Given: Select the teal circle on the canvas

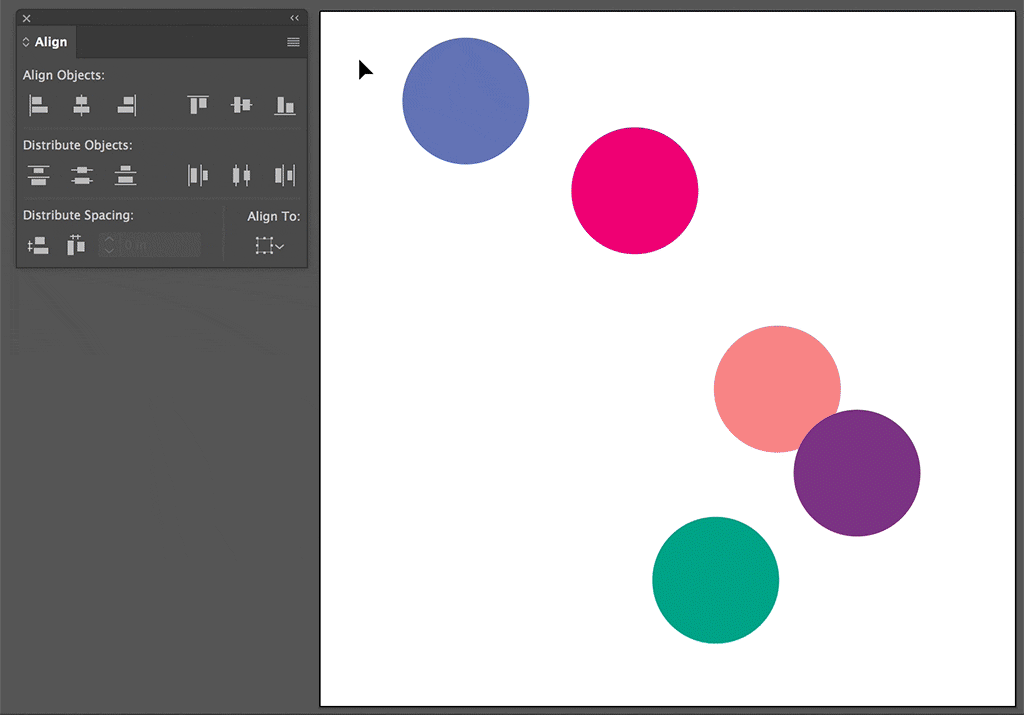Looking at the screenshot, I should click(x=716, y=580).
